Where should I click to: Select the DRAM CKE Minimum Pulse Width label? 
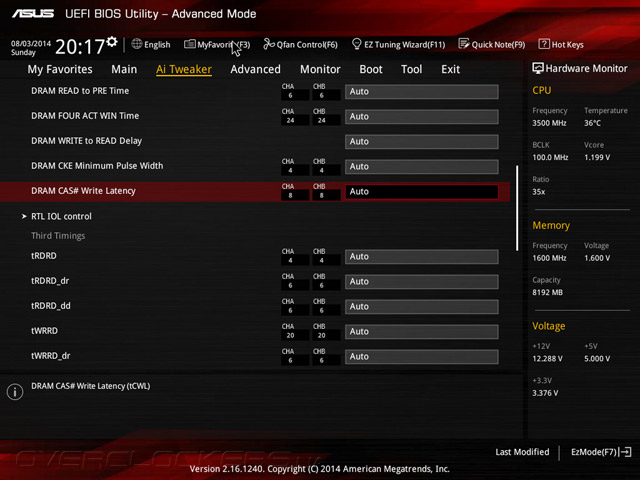coord(97,166)
